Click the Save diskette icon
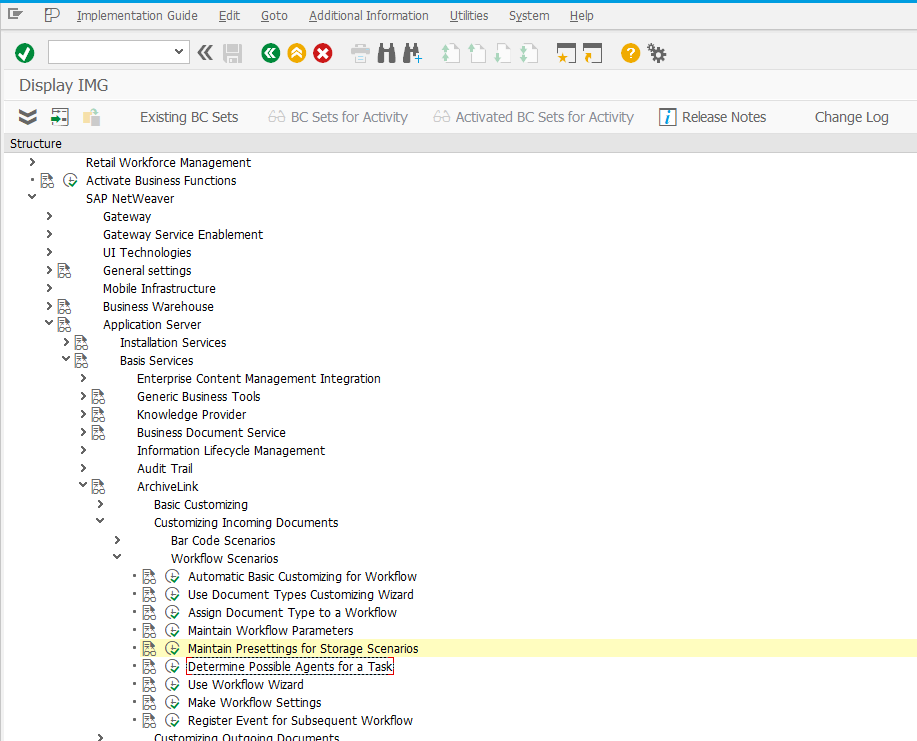The width and height of the screenshot is (917, 741). click(232, 53)
